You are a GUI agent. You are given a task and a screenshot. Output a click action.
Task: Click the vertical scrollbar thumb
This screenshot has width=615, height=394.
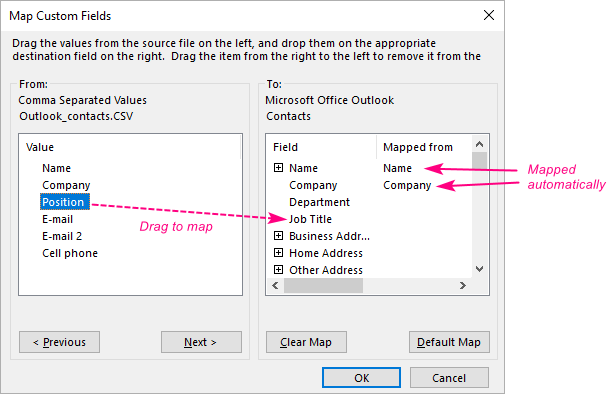[x=479, y=161]
